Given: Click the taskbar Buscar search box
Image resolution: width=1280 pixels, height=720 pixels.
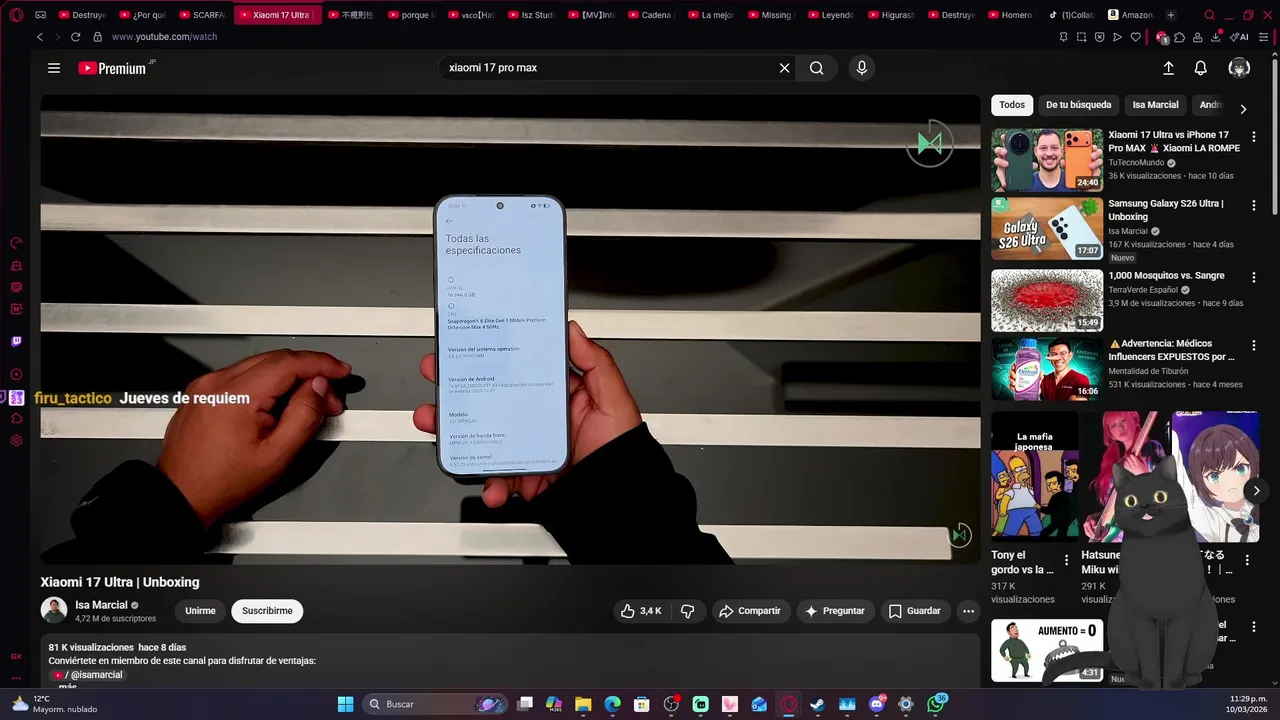Looking at the screenshot, I should 435,704.
